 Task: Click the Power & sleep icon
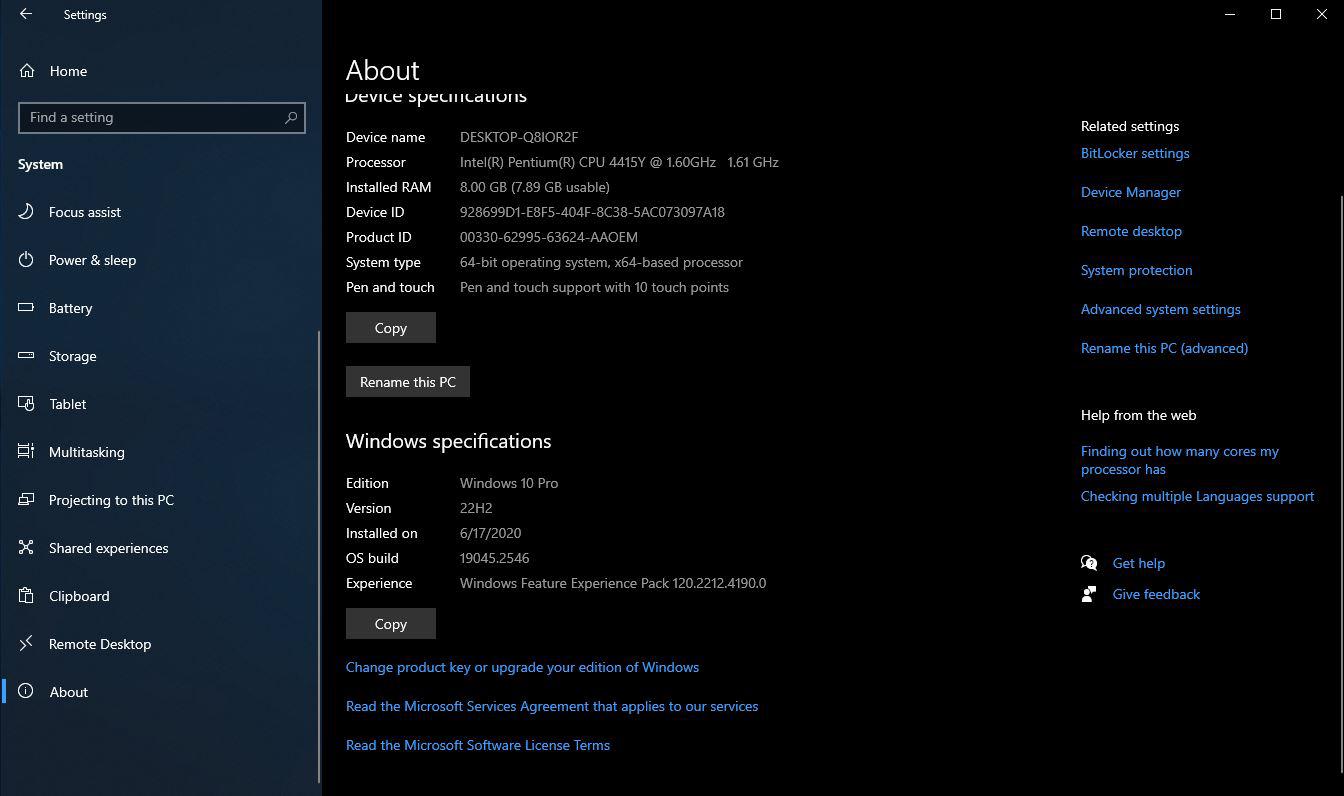27,260
